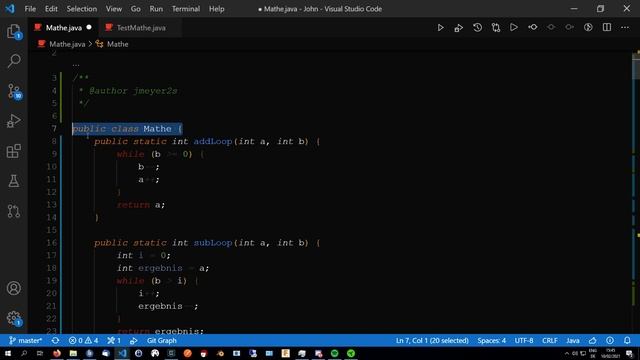Open the Explorer view in activity bar
Image resolution: width=640 pixels, height=360 pixels.
(14, 31)
